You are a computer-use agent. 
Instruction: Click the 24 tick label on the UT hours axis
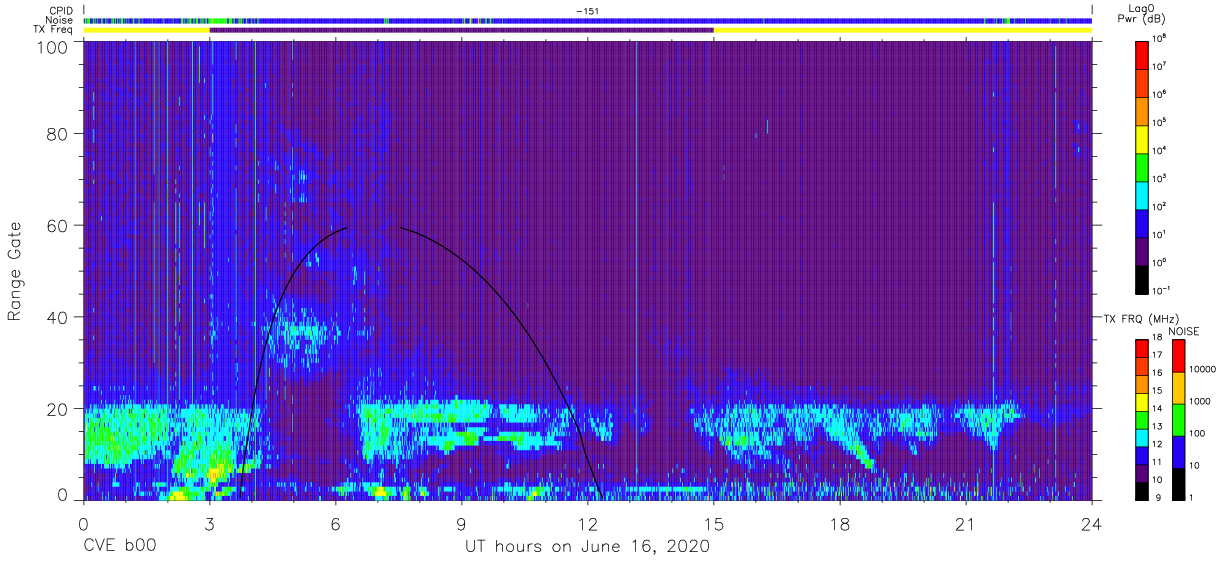tap(1091, 524)
